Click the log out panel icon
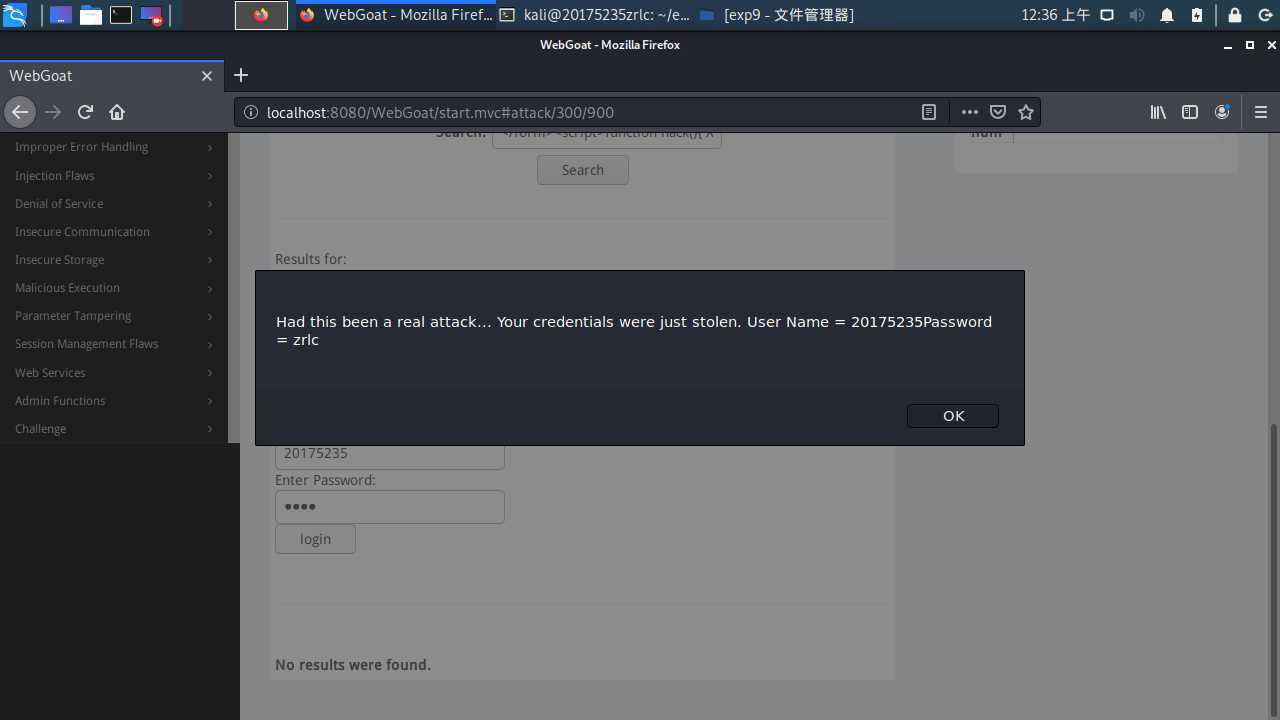 pos(1264,15)
